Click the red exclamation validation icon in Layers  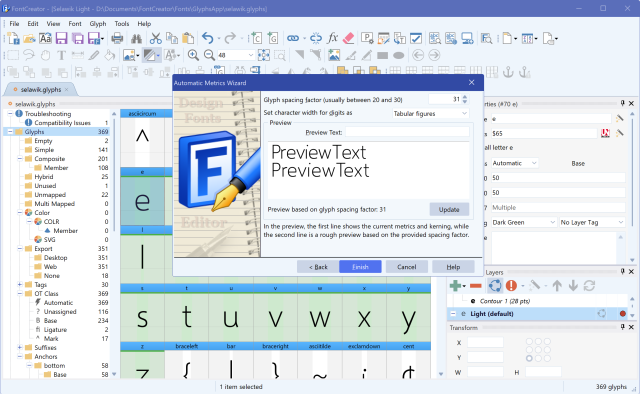point(511,286)
